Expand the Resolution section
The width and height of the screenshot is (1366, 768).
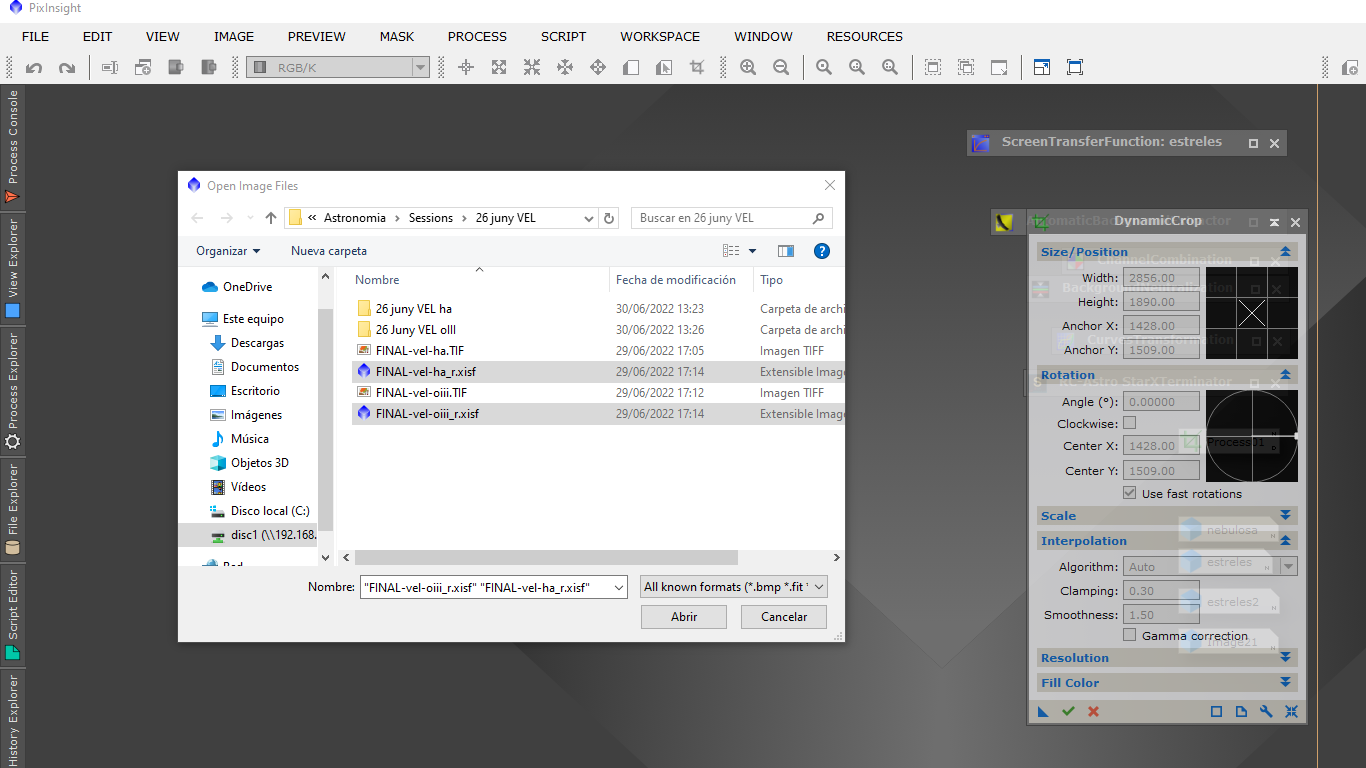click(x=1286, y=658)
